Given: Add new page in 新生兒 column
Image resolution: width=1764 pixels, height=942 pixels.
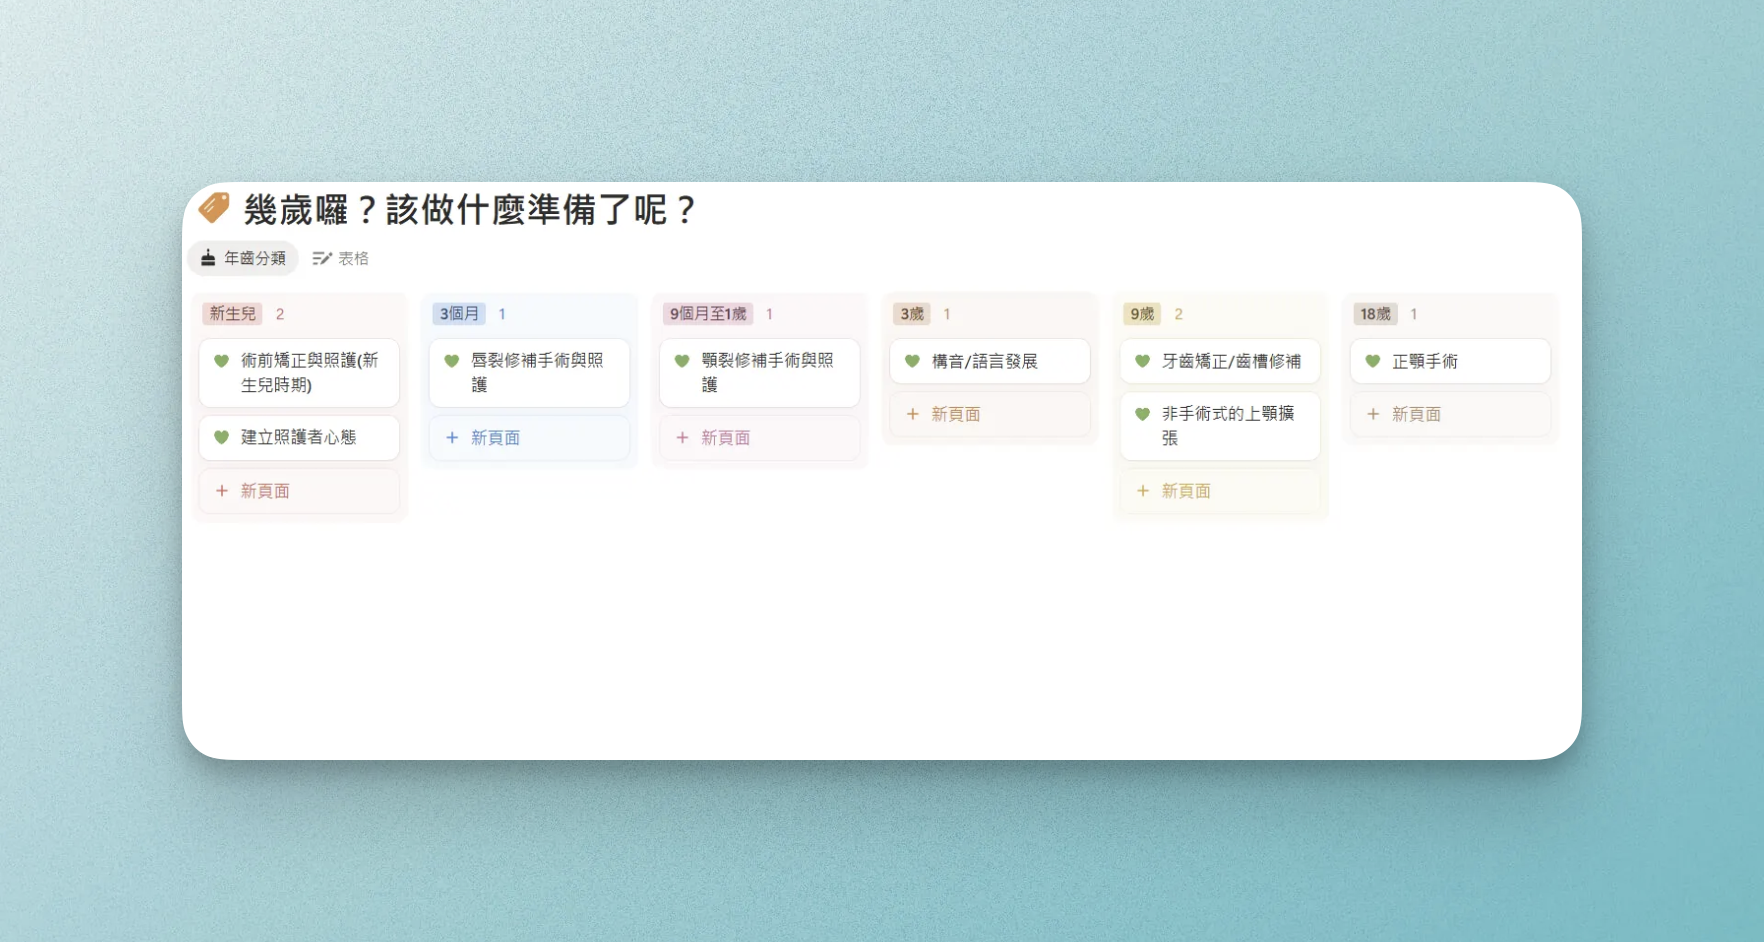Looking at the screenshot, I should point(265,491).
